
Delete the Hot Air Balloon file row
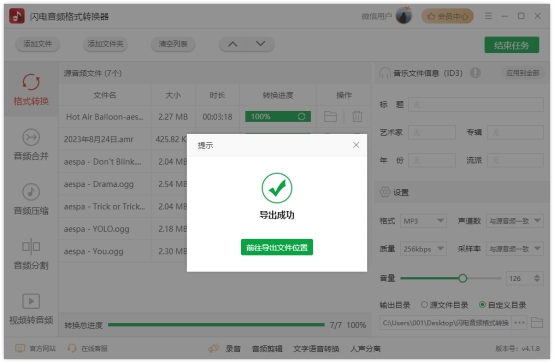click(357, 117)
